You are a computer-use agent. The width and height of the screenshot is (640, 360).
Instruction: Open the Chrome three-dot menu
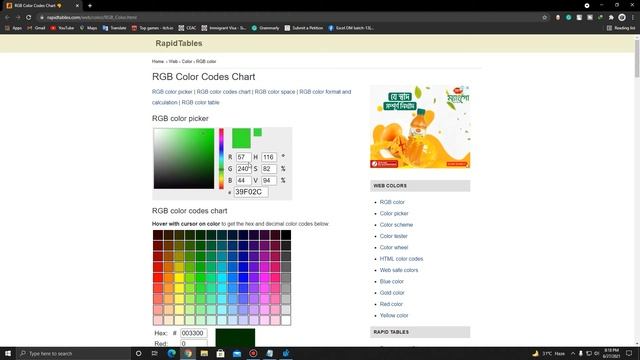[x=633, y=18]
